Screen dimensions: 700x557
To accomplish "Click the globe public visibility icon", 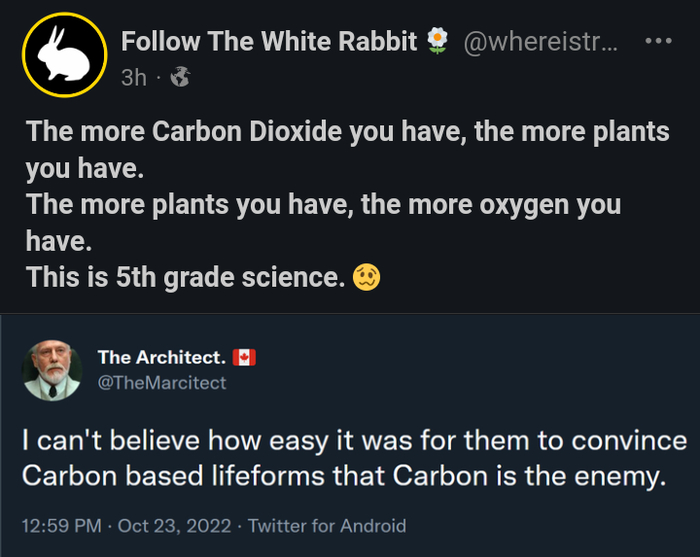I will [180, 76].
